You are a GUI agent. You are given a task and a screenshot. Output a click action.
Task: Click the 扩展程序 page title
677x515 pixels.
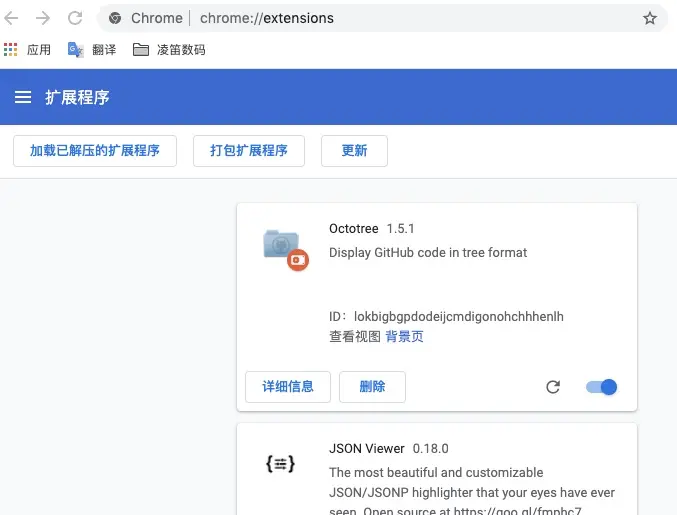point(77,97)
